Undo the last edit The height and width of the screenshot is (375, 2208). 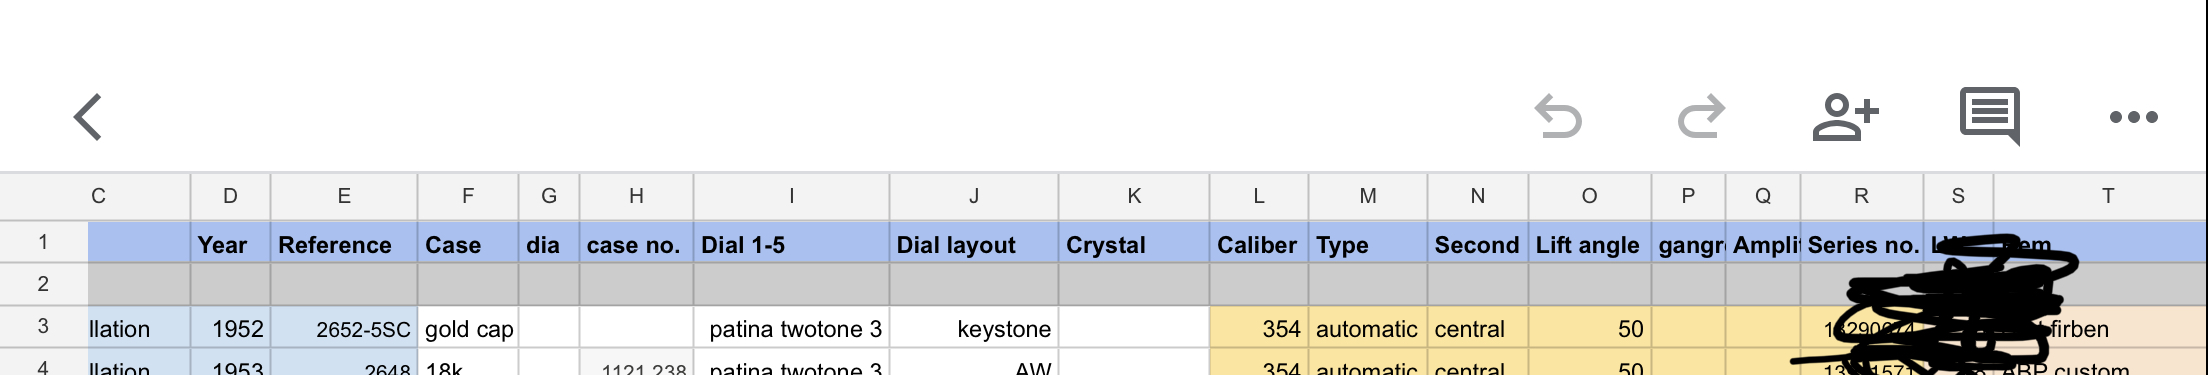(x=1558, y=117)
